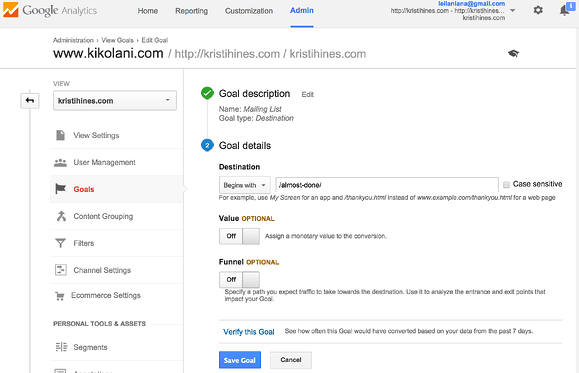Screen dimensions: 579x373
Task: Open User Management in the sidebar
Action: click(x=105, y=162)
